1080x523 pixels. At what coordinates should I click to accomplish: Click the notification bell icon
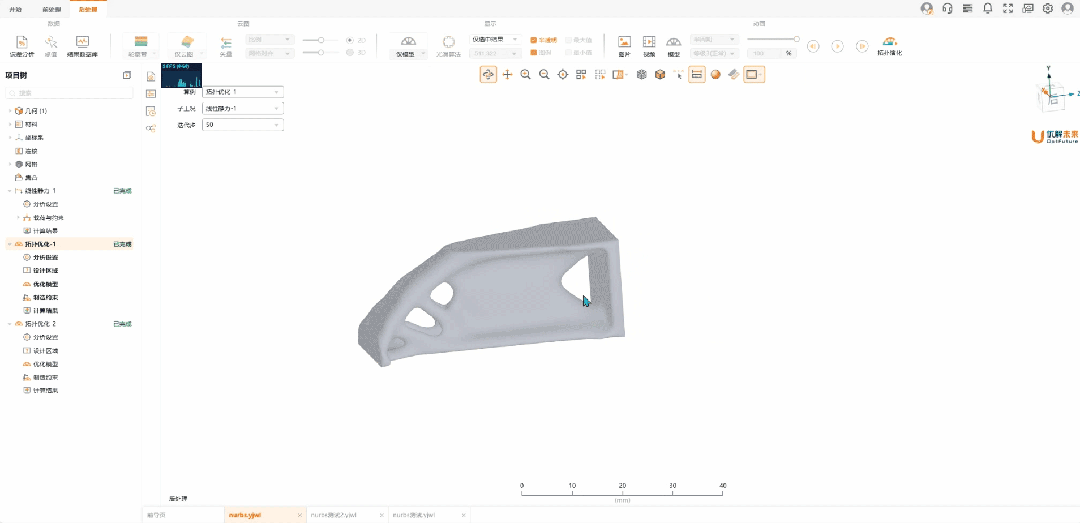pos(988,8)
